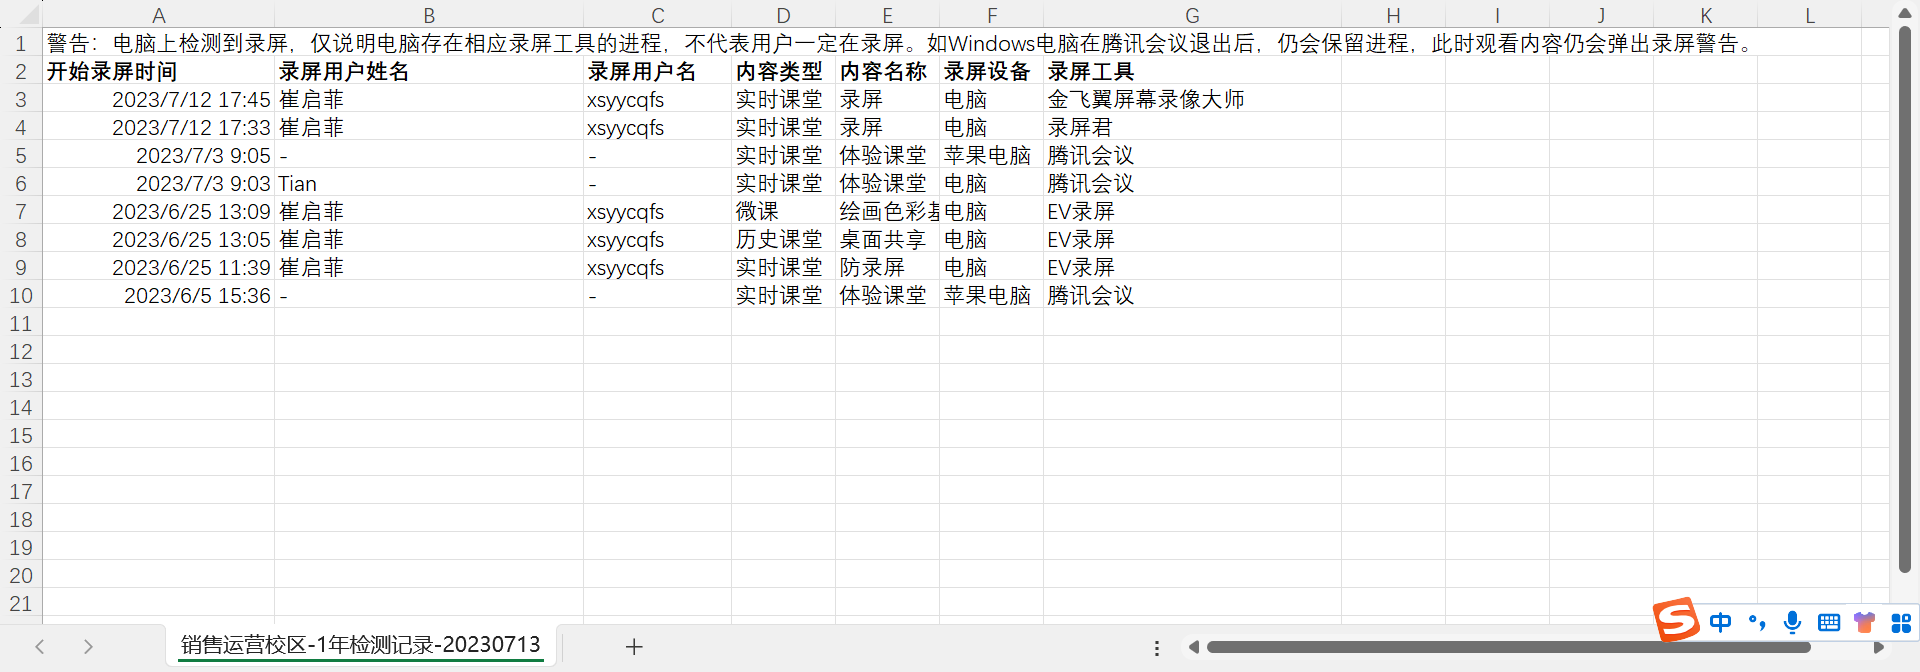Click the Sogou input method S logo
The height and width of the screenshot is (672, 1920).
[x=1676, y=620]
